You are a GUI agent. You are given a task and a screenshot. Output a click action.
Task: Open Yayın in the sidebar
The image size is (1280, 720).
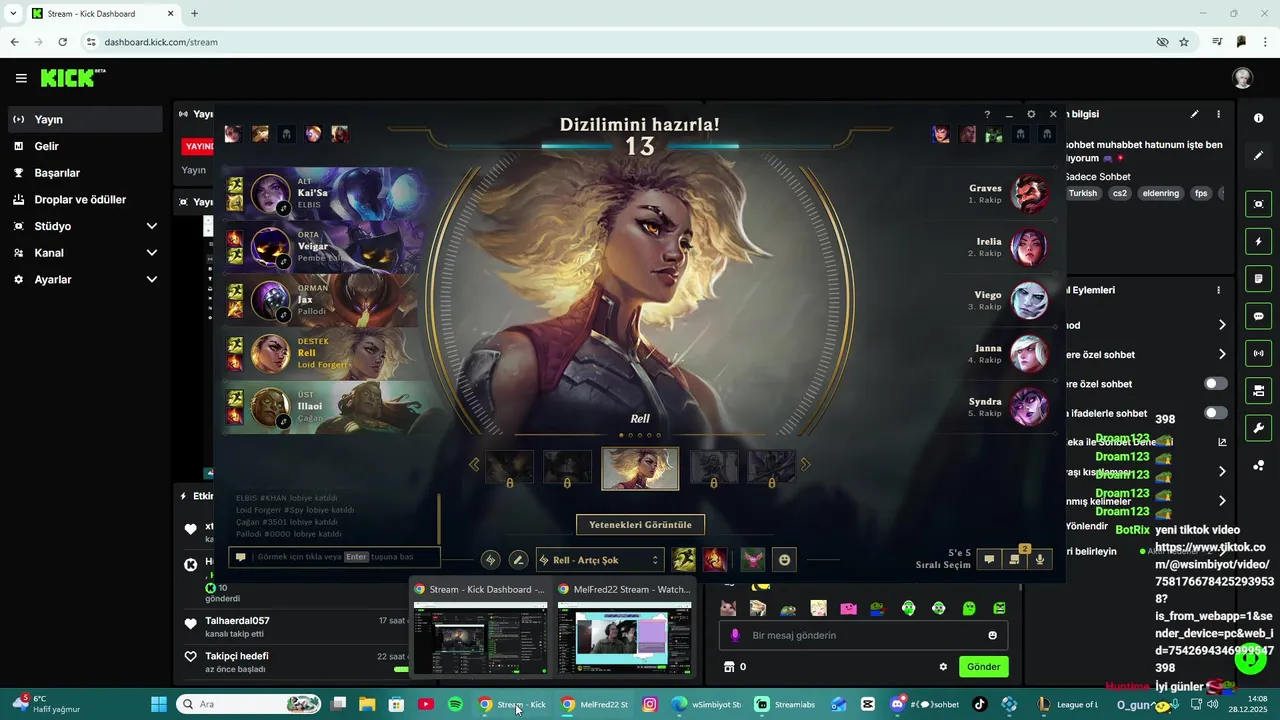(85, 119)
